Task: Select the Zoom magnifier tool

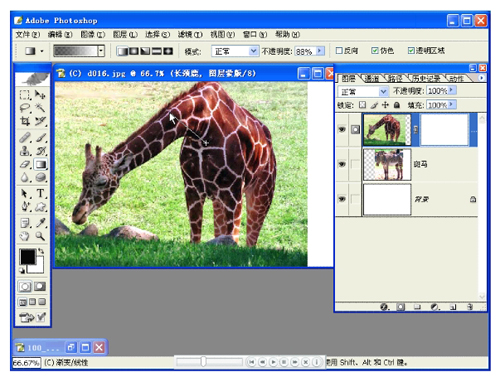Action: click(x=40, y=236)
